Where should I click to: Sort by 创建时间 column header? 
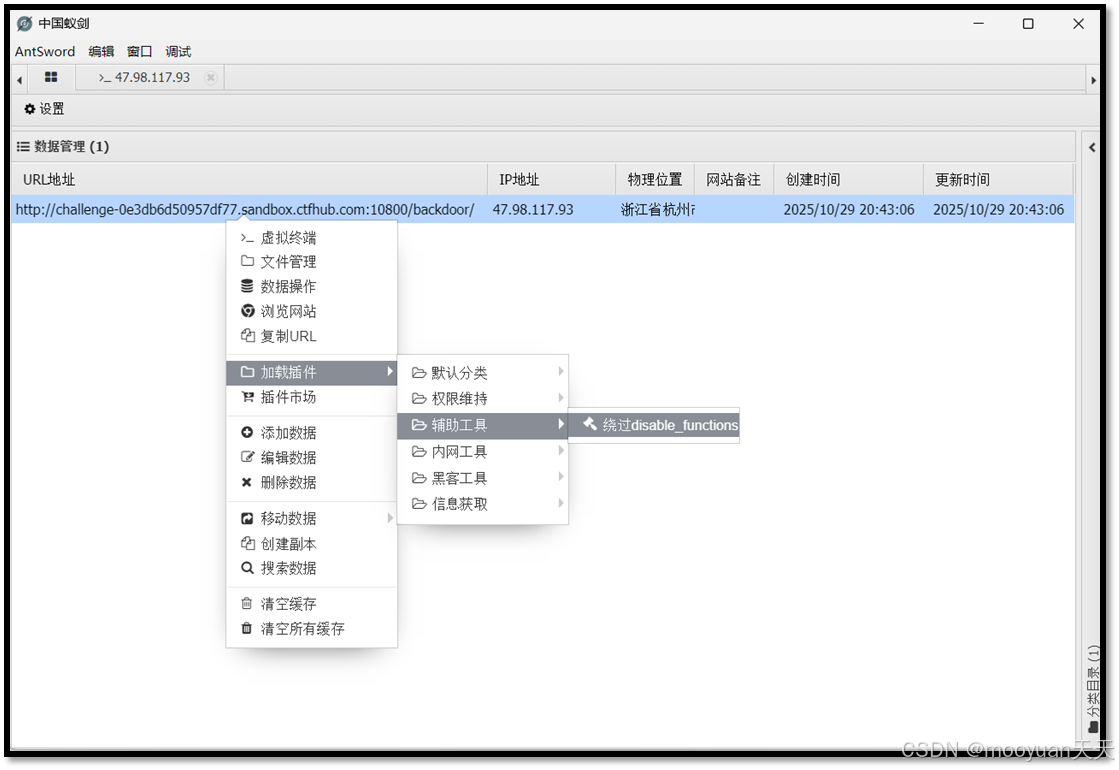(849, 180)
